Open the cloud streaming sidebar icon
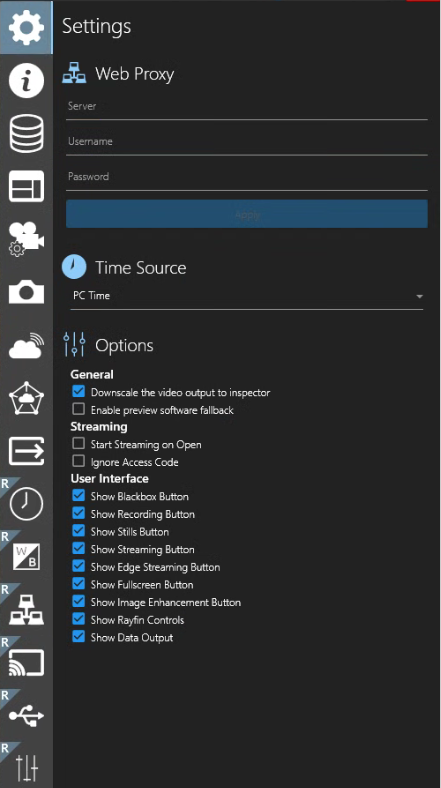 tap(26, 345)
